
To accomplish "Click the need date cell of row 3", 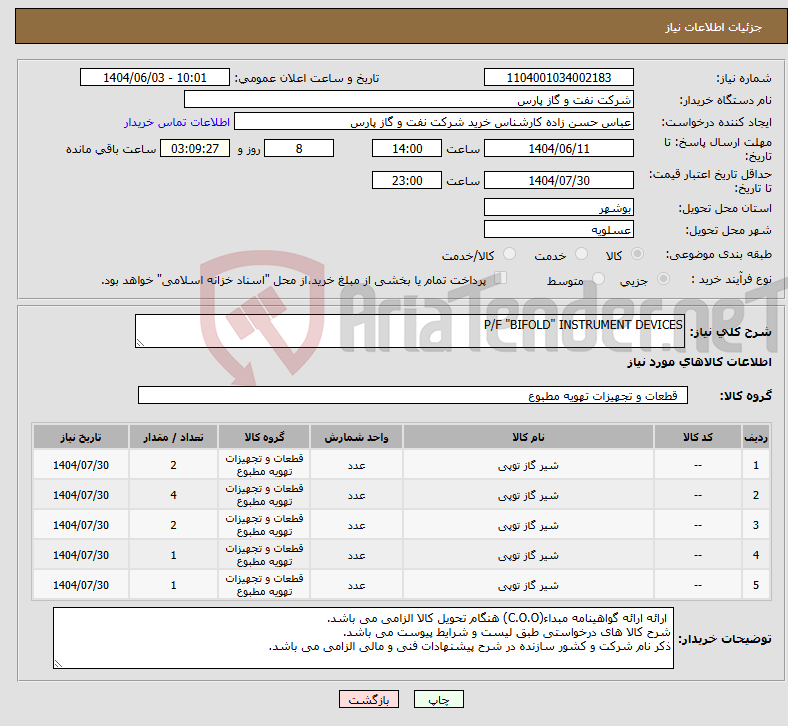I will [81, 525].
